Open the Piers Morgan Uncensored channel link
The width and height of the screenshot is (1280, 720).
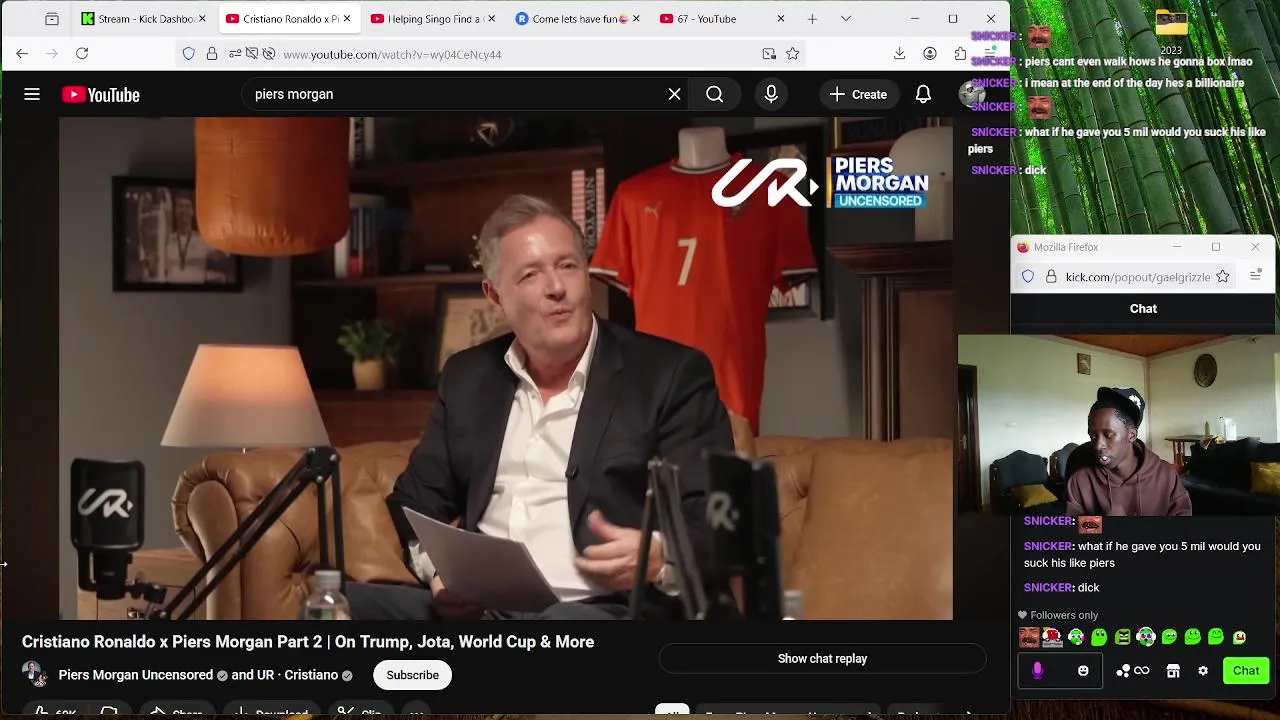point(135,675)
